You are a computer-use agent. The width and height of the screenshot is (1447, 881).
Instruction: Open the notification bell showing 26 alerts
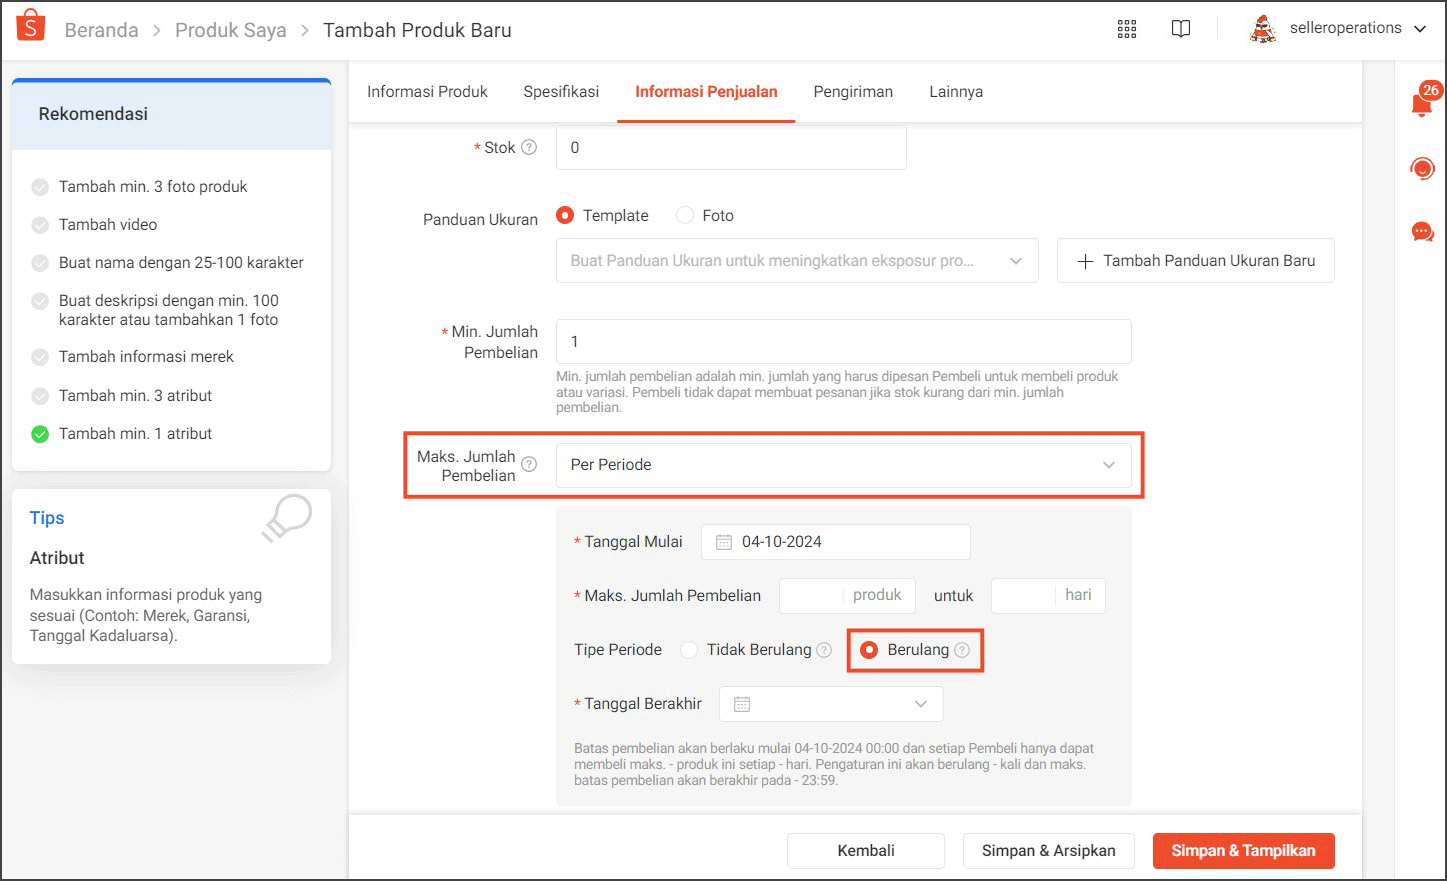click(x=1422, y=105)
